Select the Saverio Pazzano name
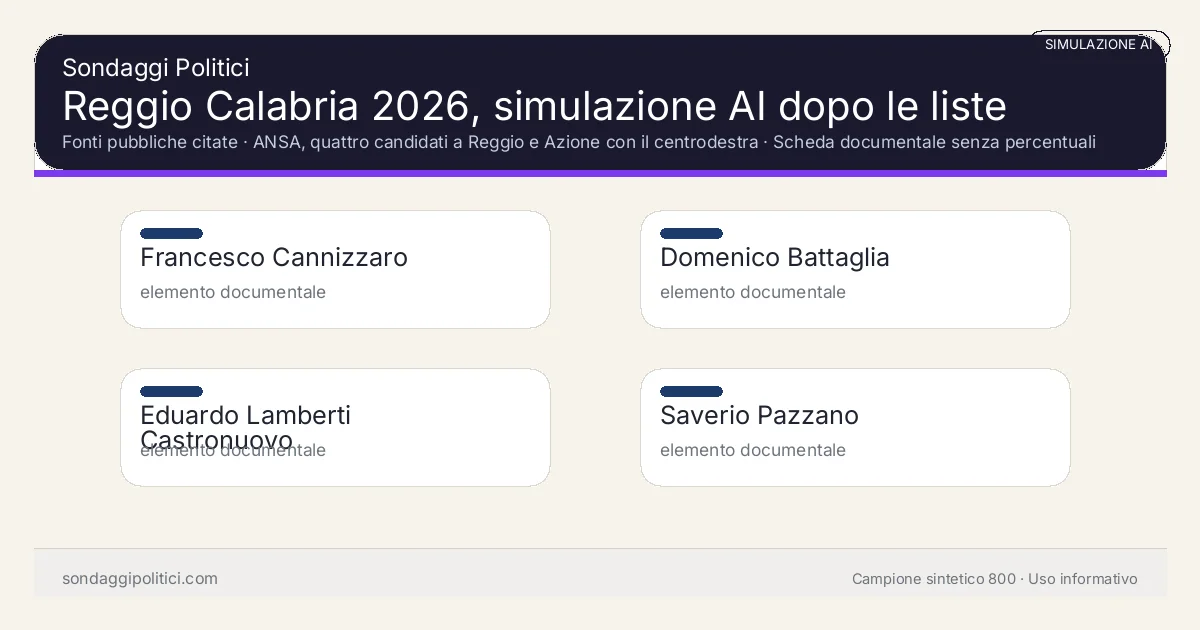 point(759,416)
